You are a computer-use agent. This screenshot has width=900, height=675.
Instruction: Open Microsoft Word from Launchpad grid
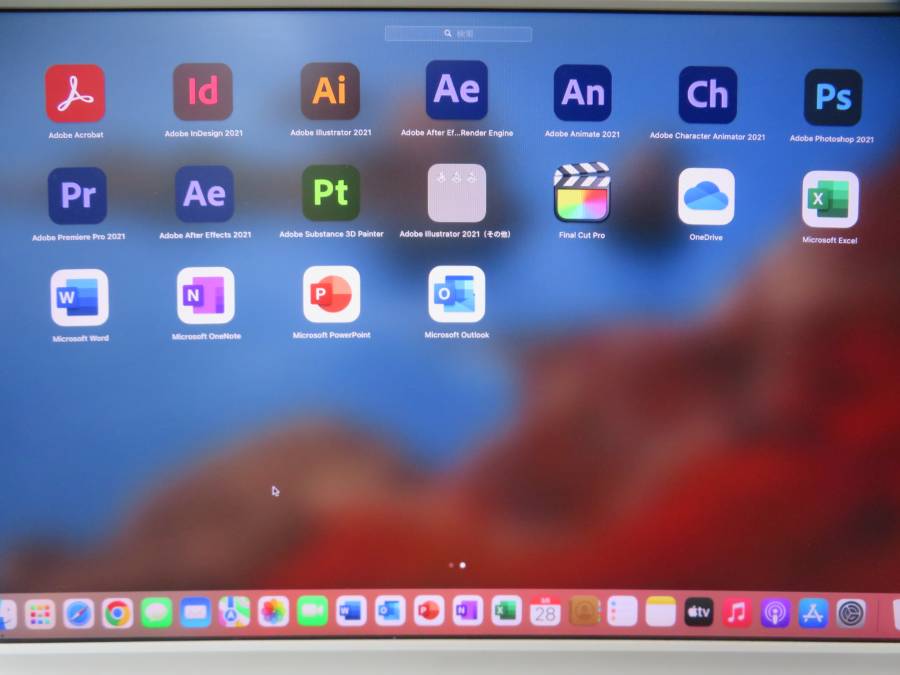coord(80,297)
